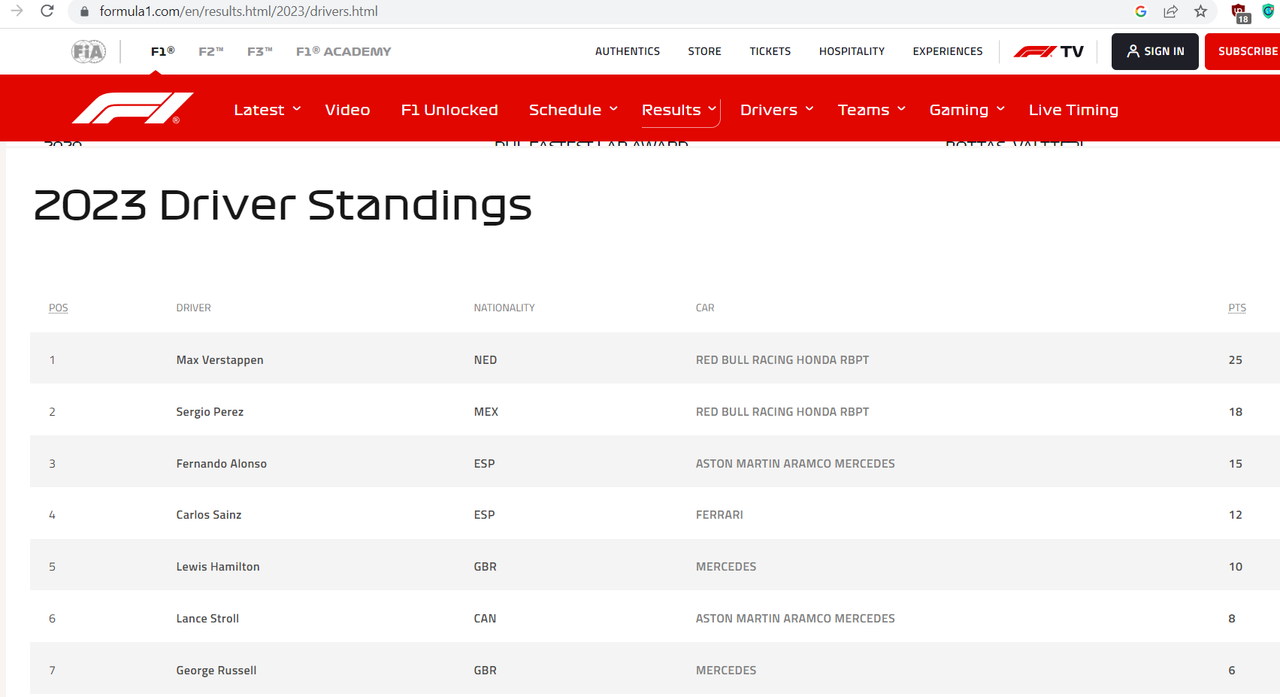The width and height of the screenshot is (1280, 697).
Task: Expand the Results dropdown
Action: pyautogui.click(x=680, y=110)
